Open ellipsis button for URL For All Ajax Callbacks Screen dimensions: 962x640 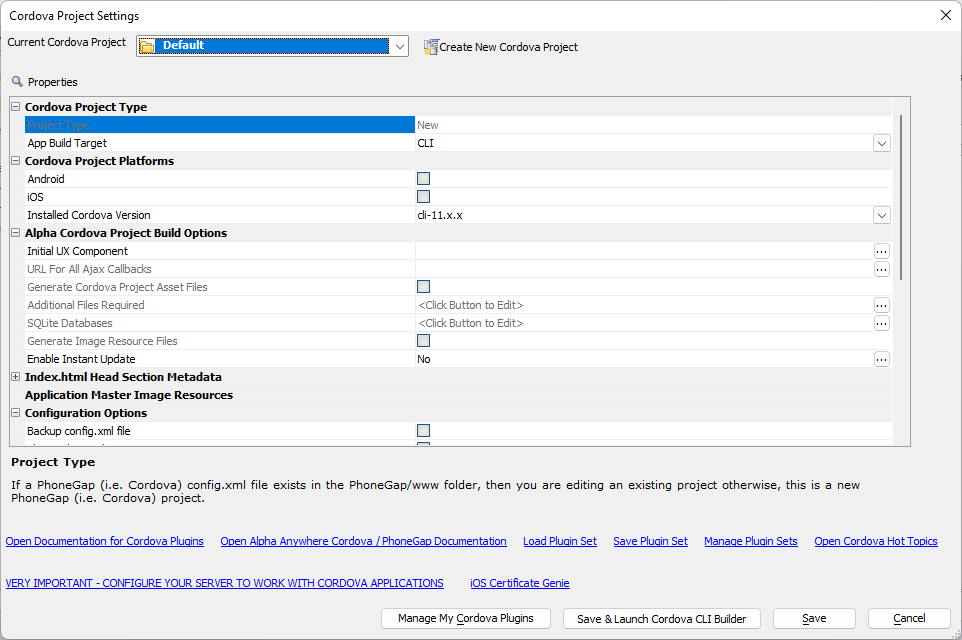tap(882, 269)
